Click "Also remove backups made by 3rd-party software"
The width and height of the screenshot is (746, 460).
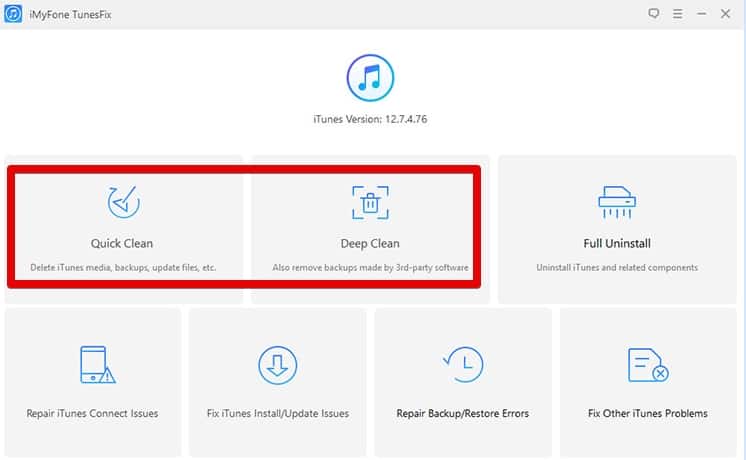pyautogui.click(x=370, y=267)
